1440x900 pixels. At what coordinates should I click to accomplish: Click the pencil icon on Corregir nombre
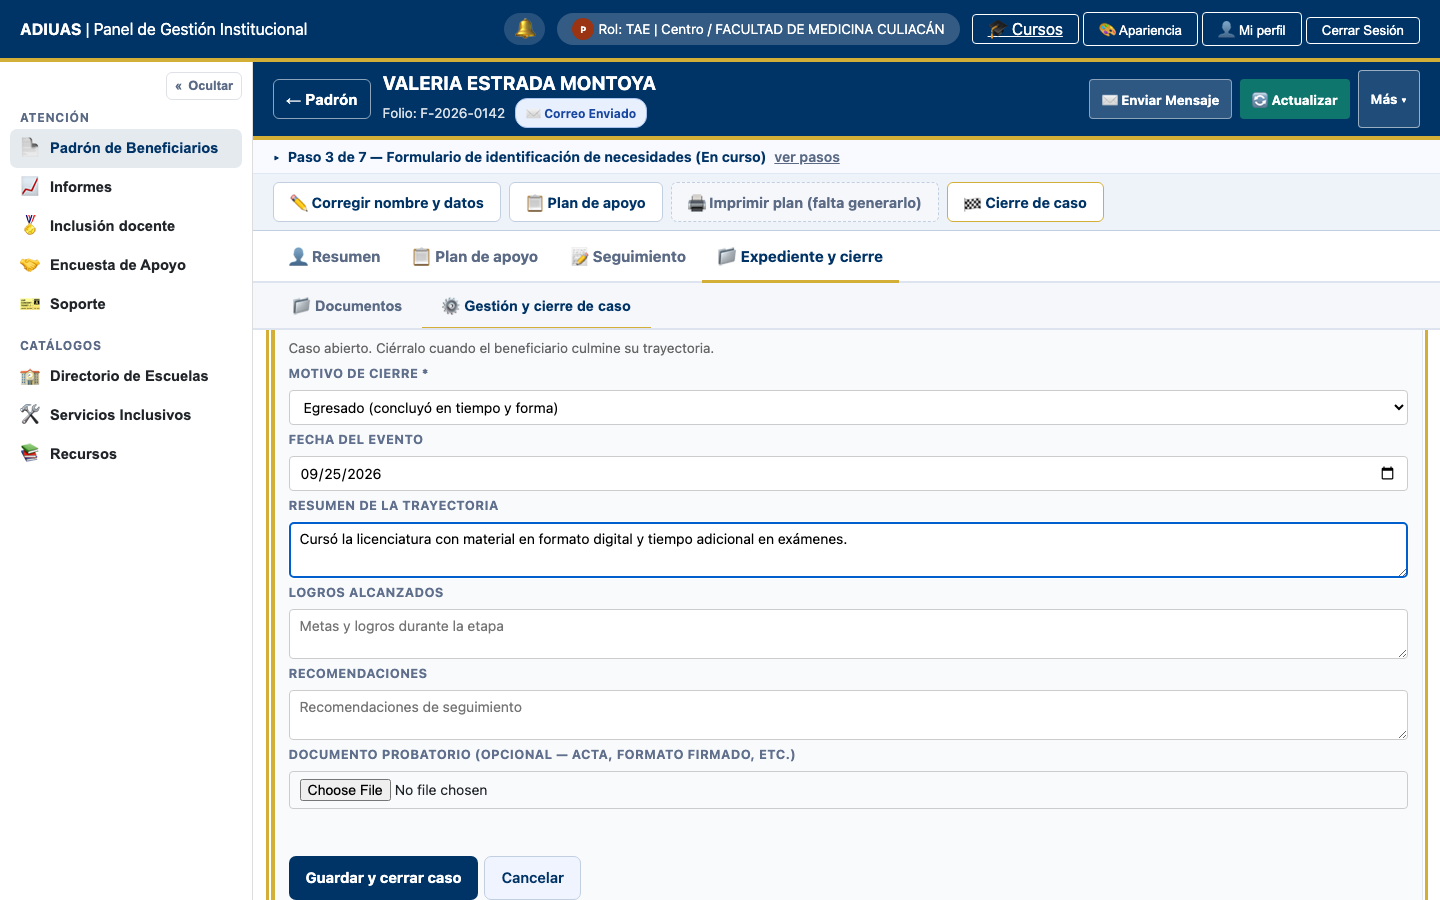coord(299,203)
